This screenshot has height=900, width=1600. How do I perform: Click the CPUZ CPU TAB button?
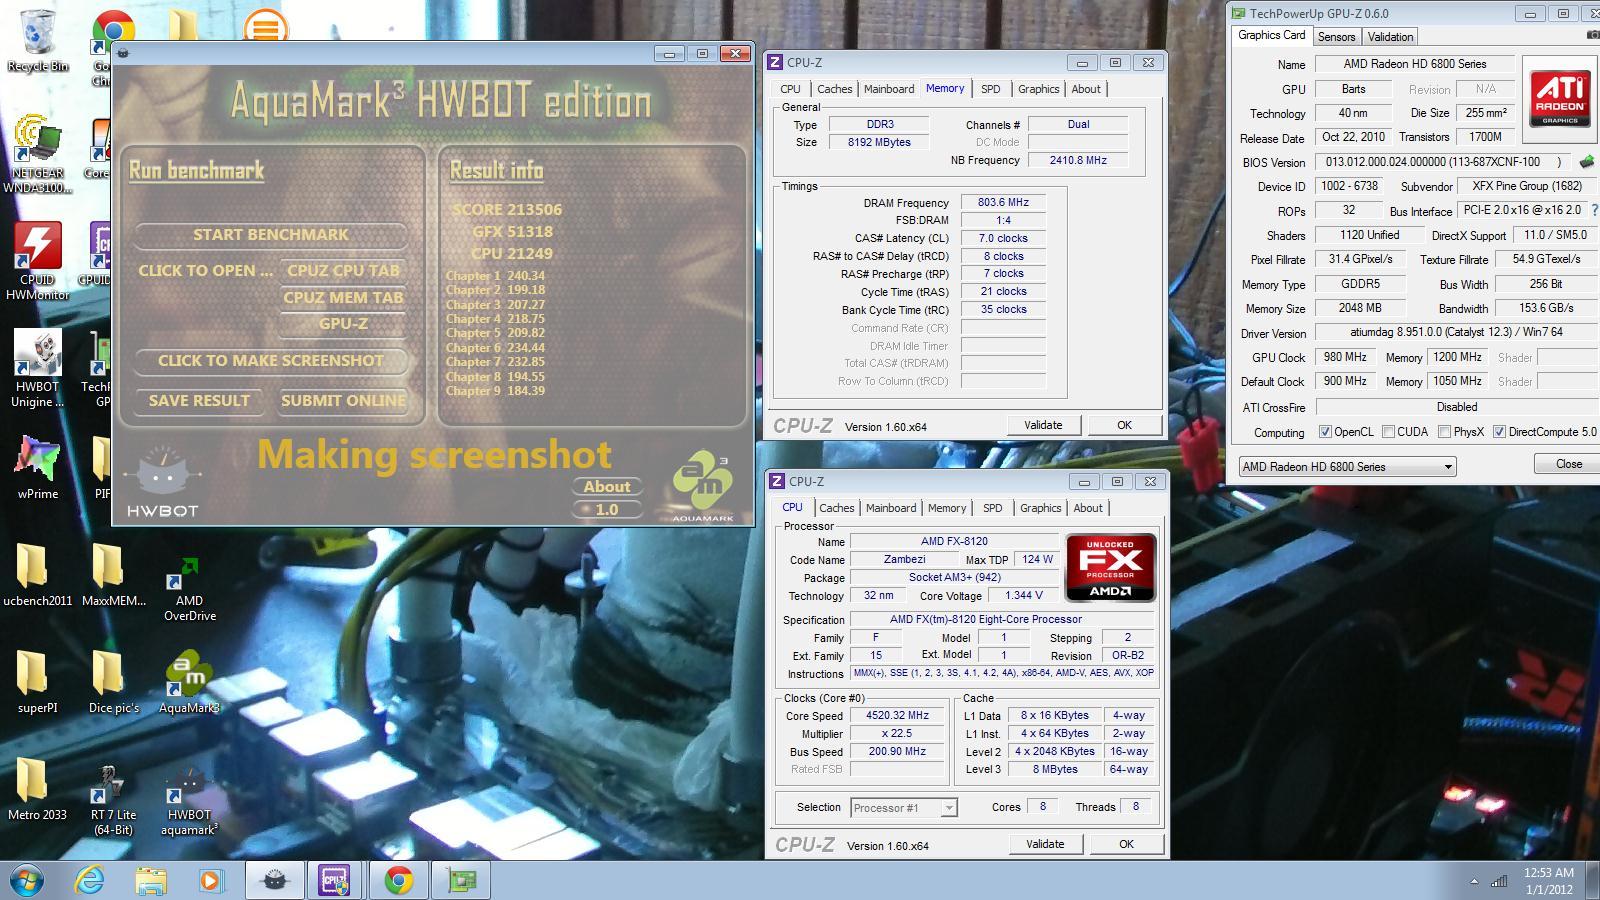pyautogui.click(x=343, y=270)
